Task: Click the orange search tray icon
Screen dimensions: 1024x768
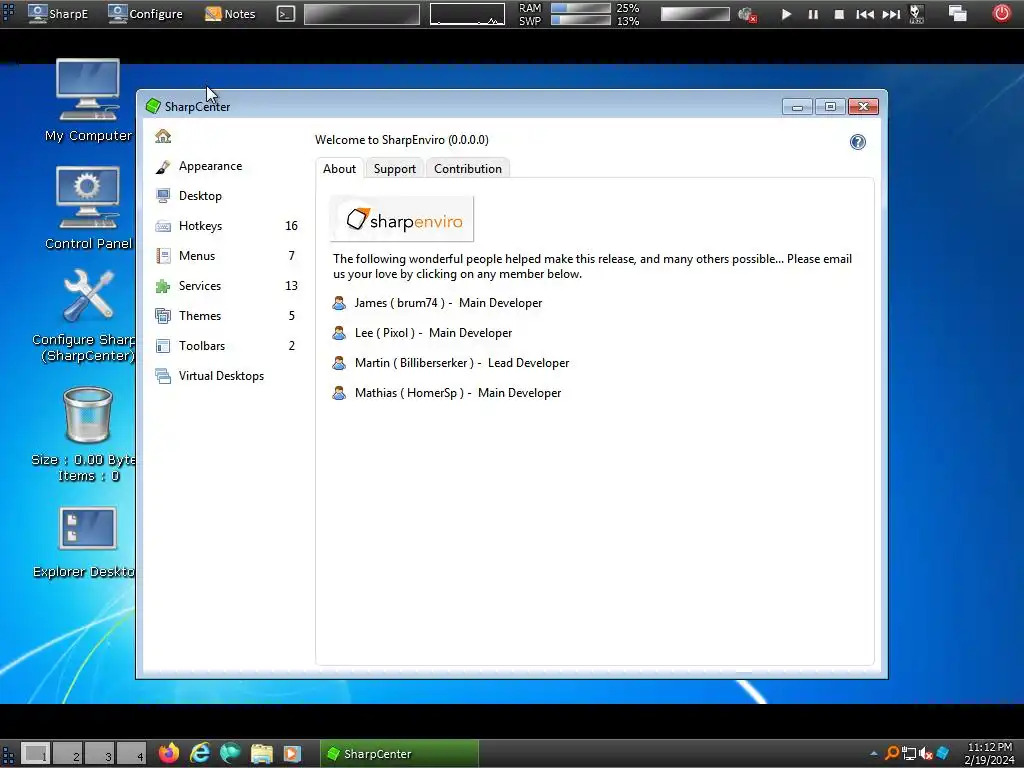Action: click(x=891, y=754)
